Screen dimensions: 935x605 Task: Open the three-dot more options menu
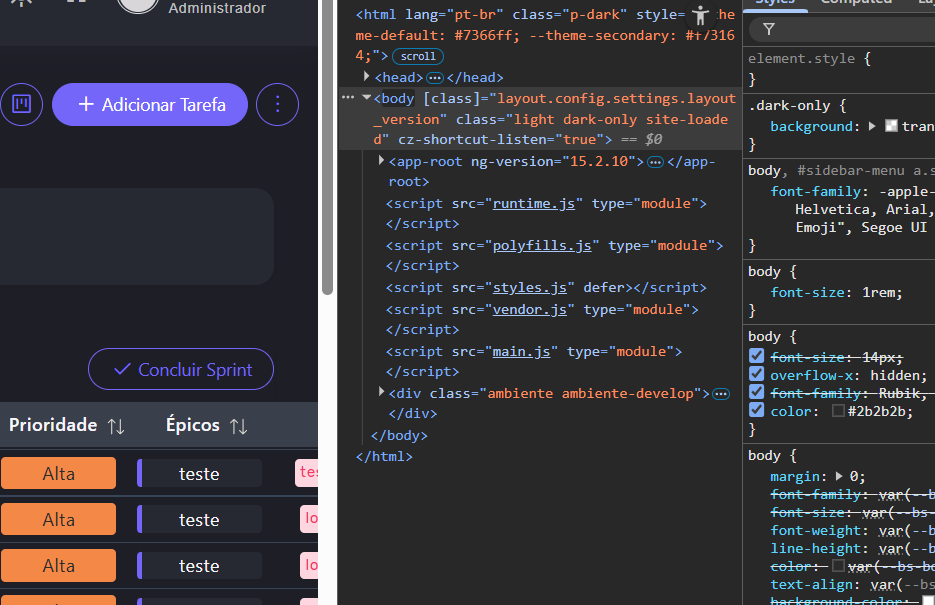tap(277, 104)
